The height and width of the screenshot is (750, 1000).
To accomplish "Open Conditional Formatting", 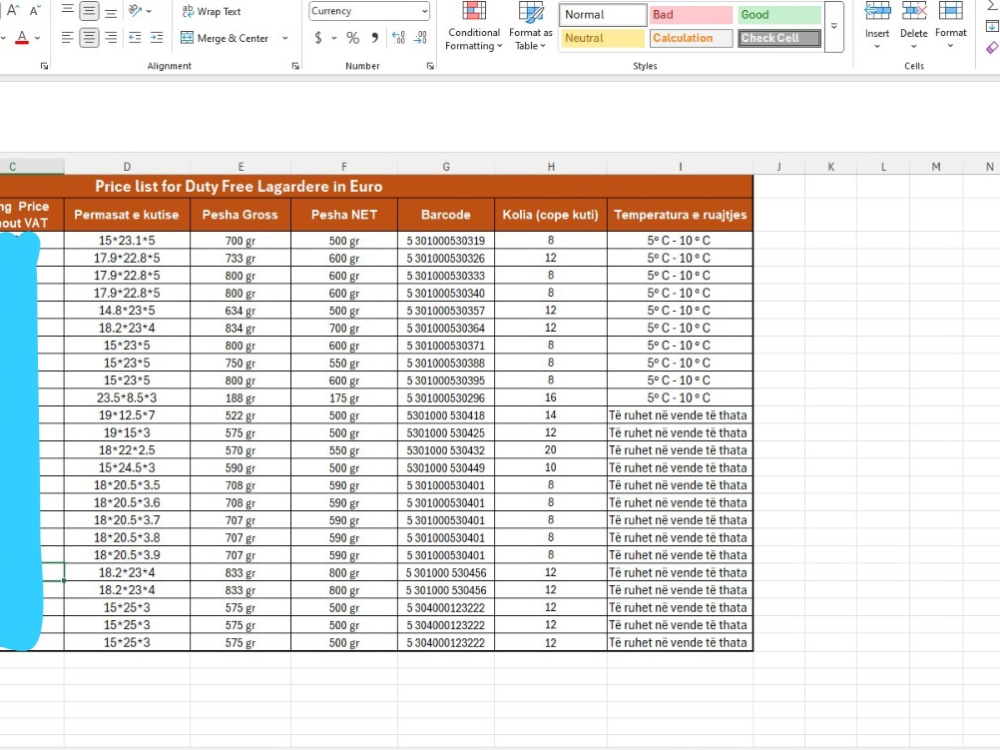I will click(473, 27).
